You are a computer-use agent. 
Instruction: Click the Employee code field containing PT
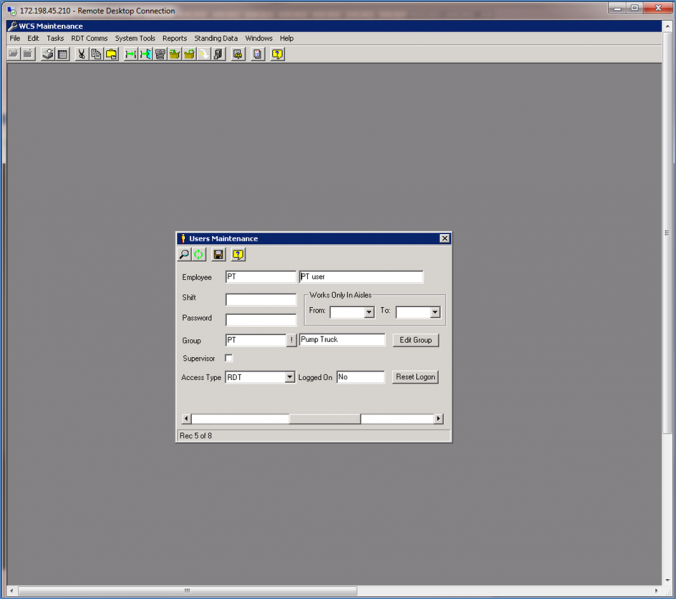click(261, 277)
